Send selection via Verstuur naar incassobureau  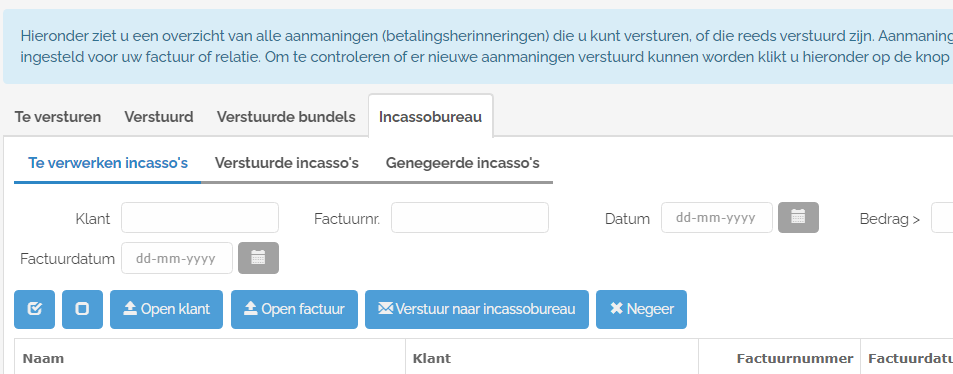click(476, 310)
